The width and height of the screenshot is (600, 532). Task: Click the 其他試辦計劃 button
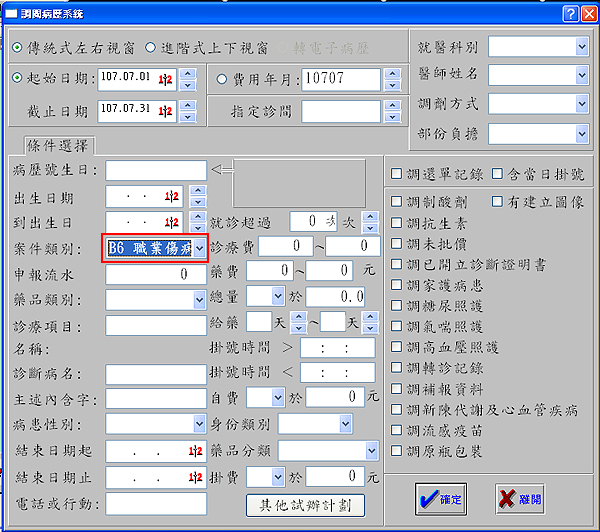tap(305, 505)
